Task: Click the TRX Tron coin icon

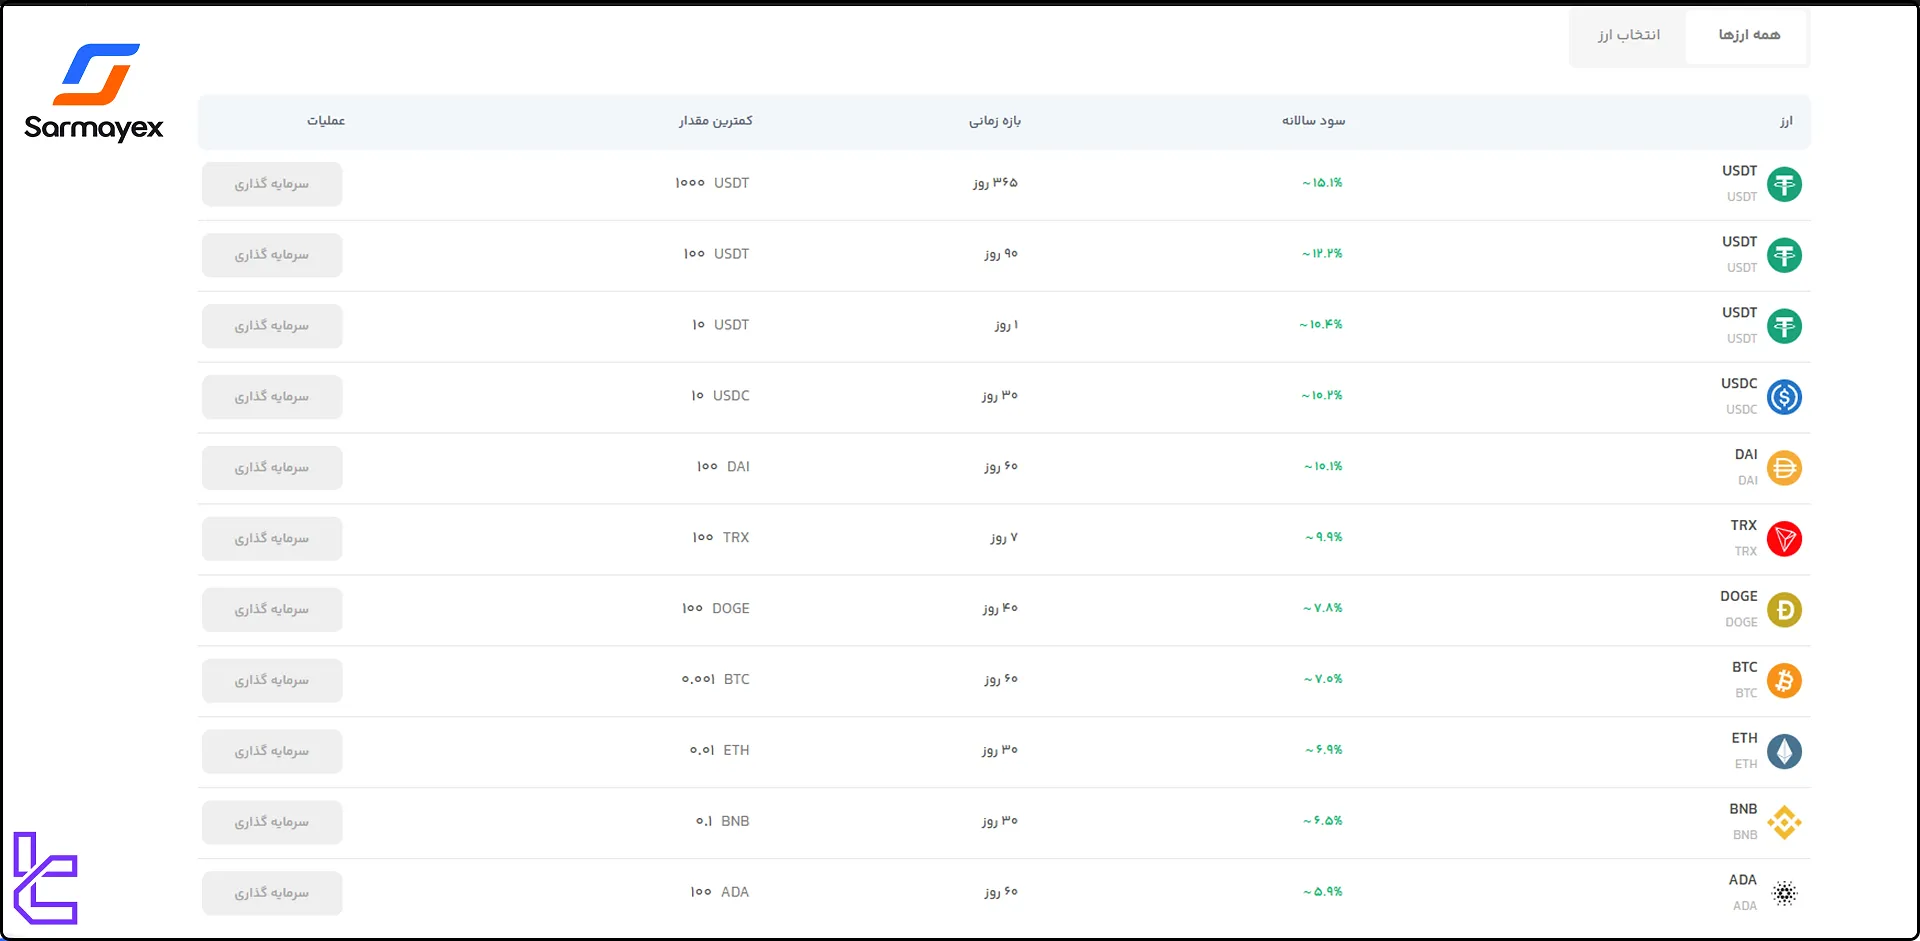Action: click(x=1786, y=539)
